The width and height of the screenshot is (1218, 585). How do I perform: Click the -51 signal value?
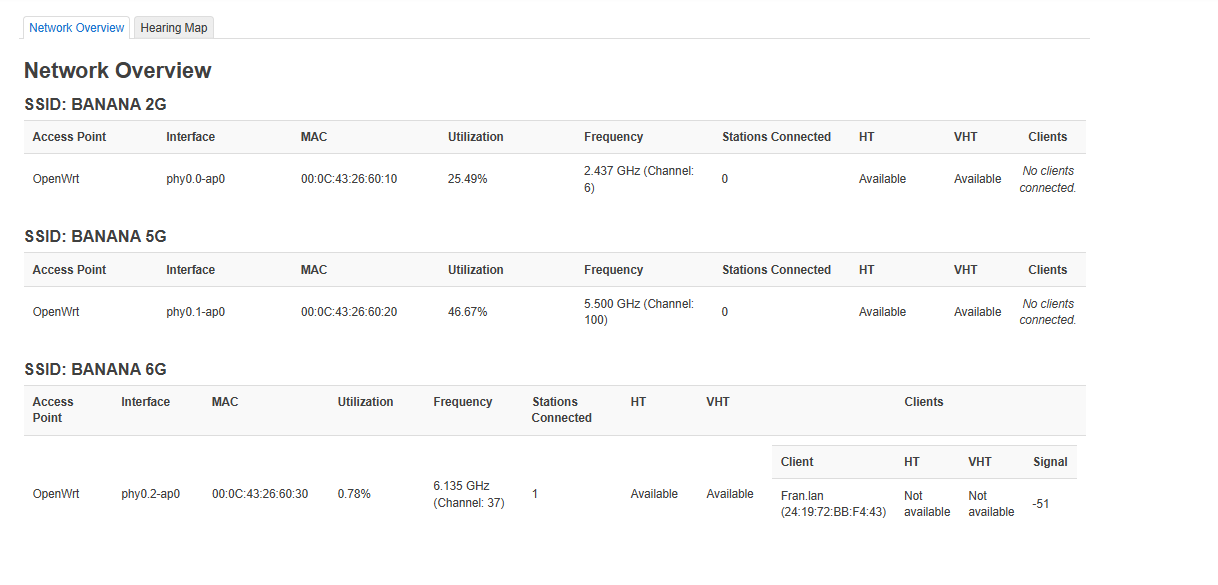coord(1041,504)
